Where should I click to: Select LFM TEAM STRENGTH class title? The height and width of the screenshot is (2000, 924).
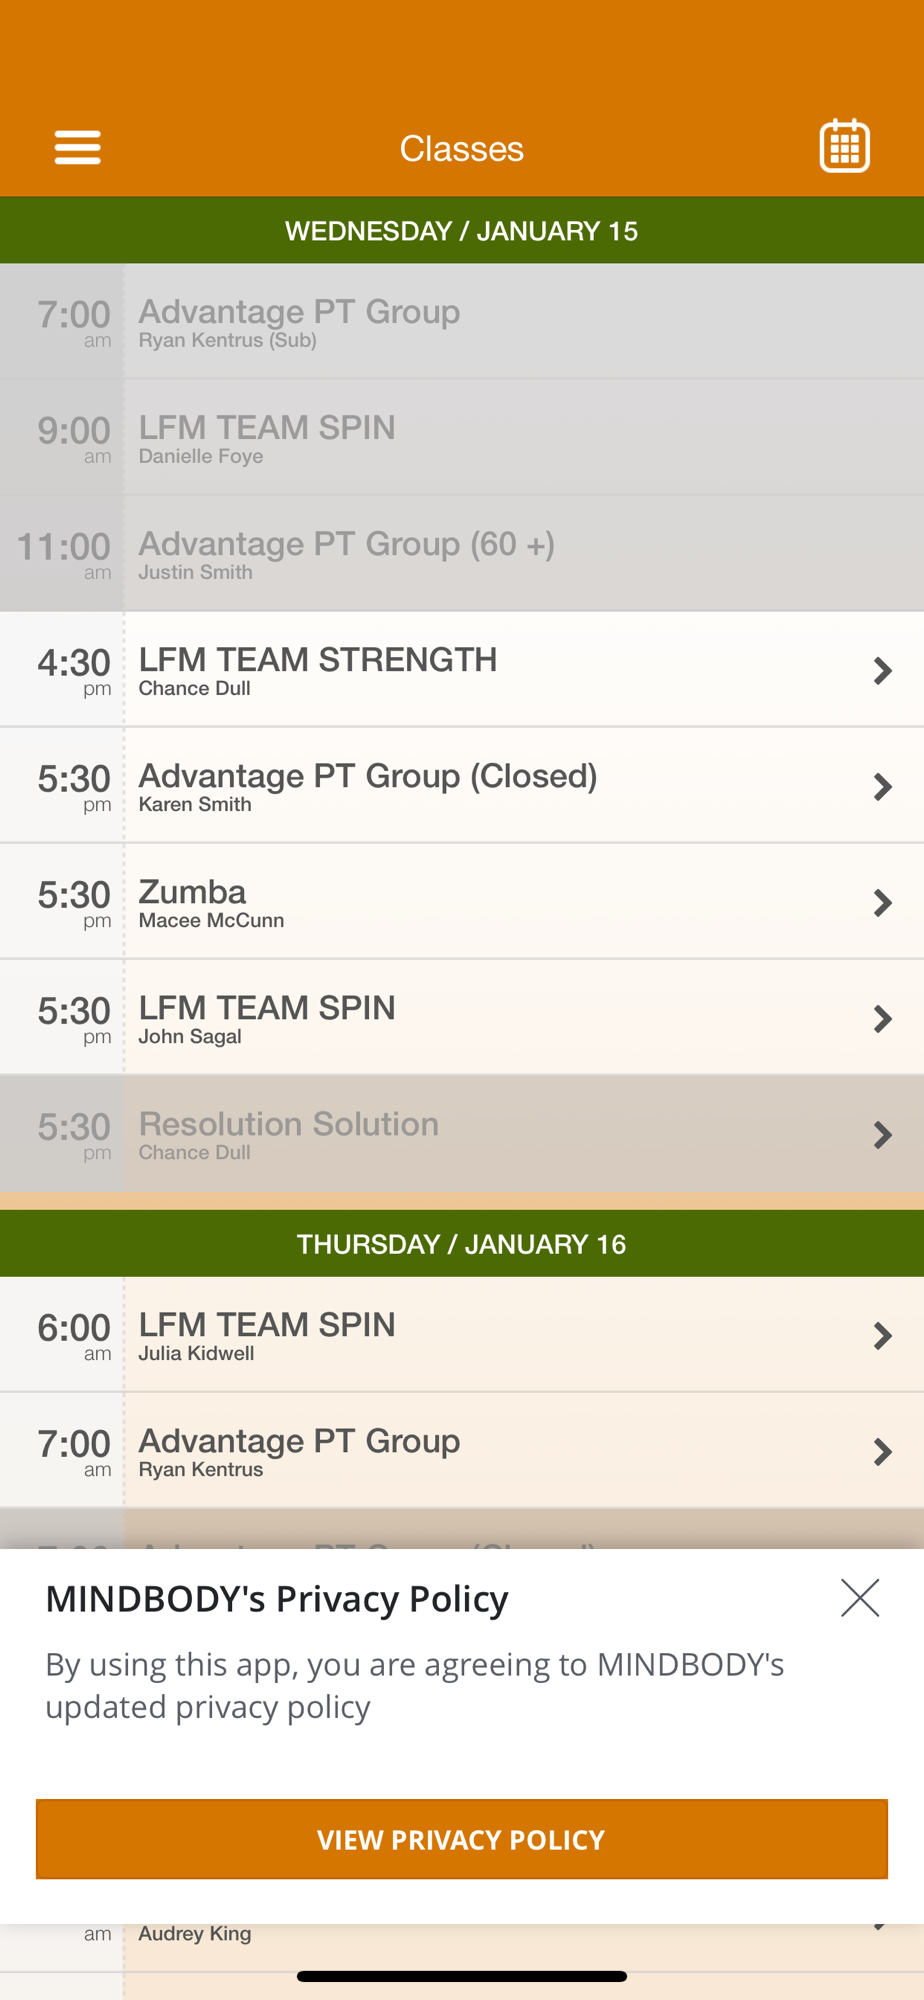(x=317, y=660)
